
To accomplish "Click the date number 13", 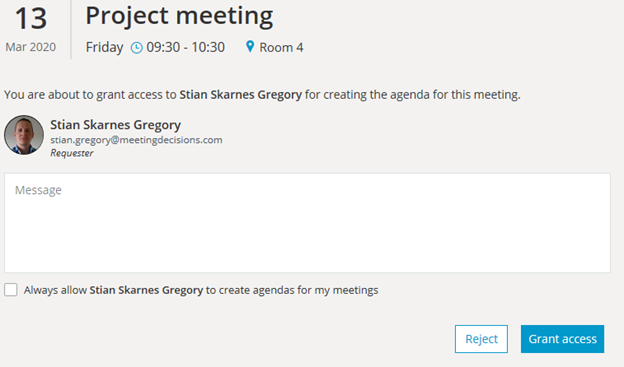I will click(x=31, y=19).
